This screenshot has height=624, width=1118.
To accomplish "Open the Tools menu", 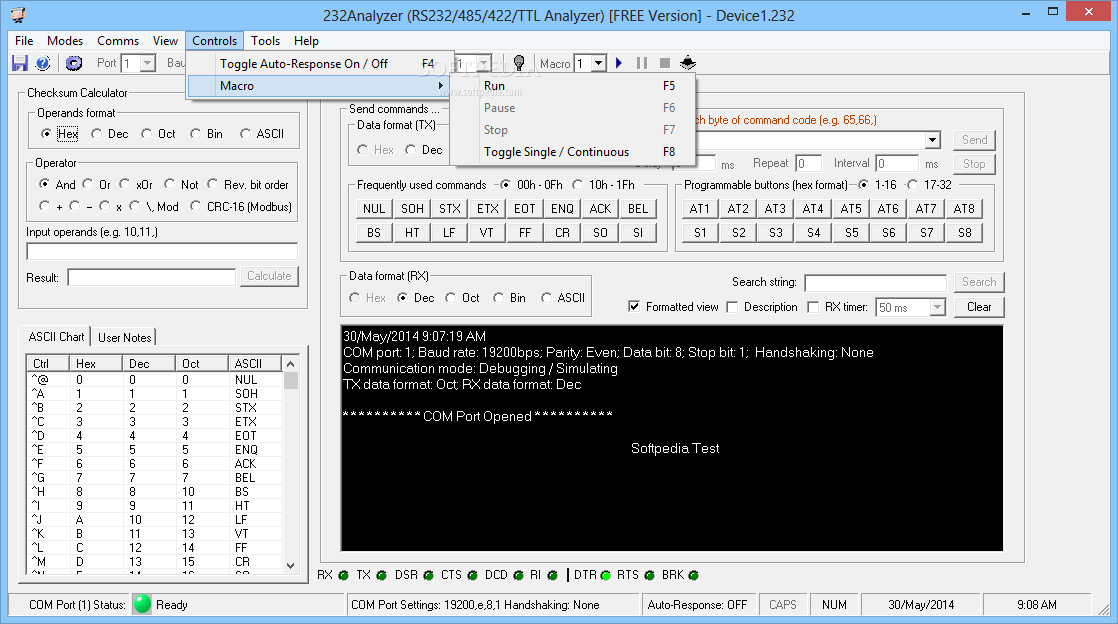I will 265,41.
